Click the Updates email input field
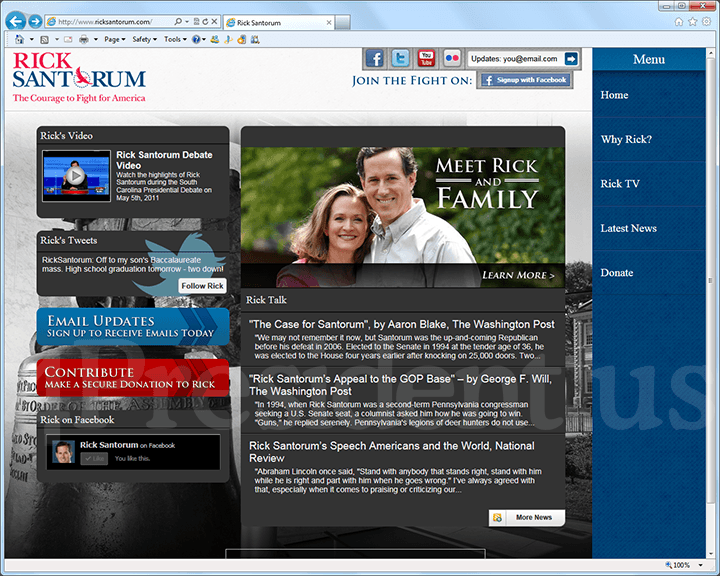 516,59
